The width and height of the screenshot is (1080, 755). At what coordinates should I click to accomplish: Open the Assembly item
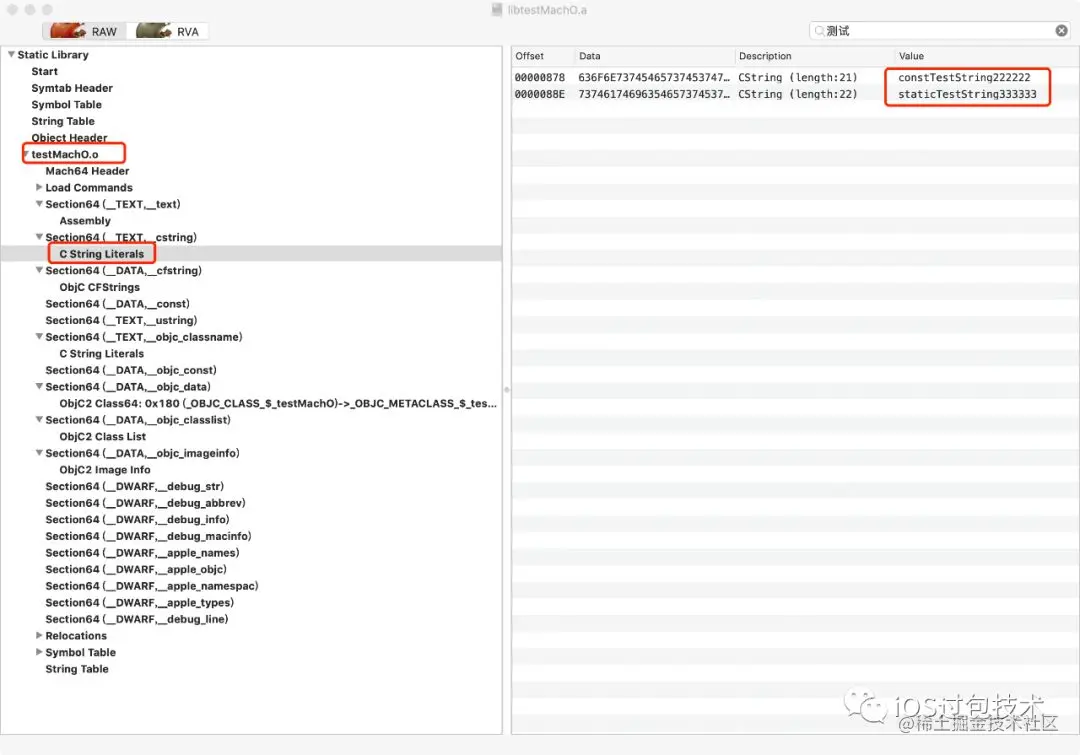(x=85, y=221)
